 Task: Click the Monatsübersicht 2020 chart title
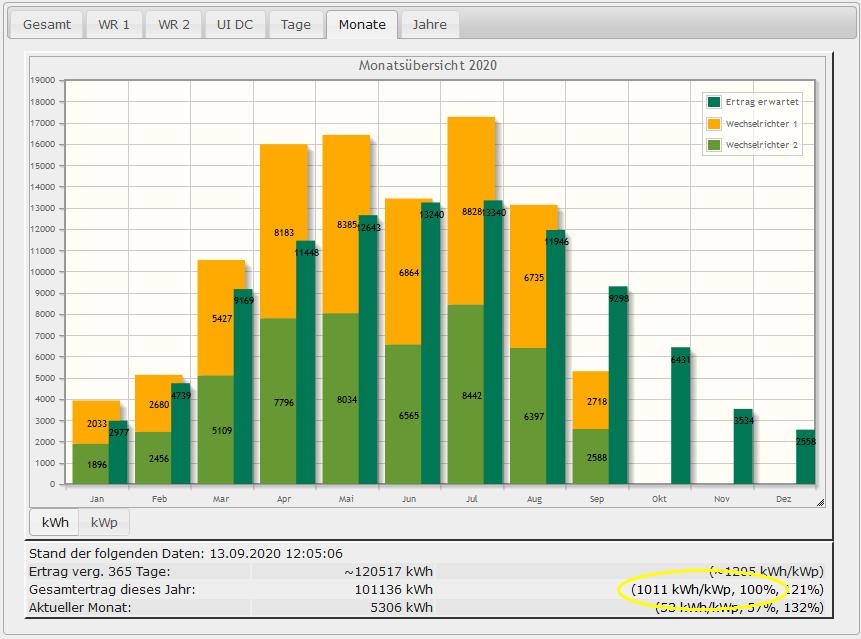click(428, 66)
